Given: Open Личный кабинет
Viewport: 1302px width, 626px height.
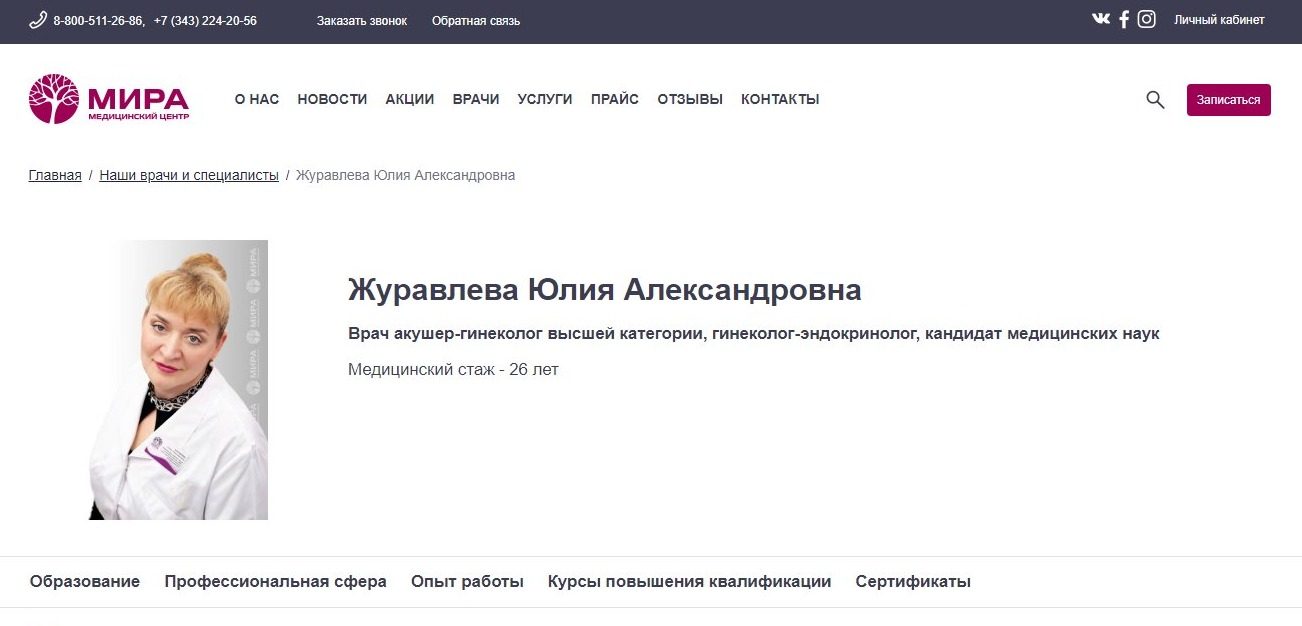Looking at the screenshot, I should click(x=1219, y=20).
